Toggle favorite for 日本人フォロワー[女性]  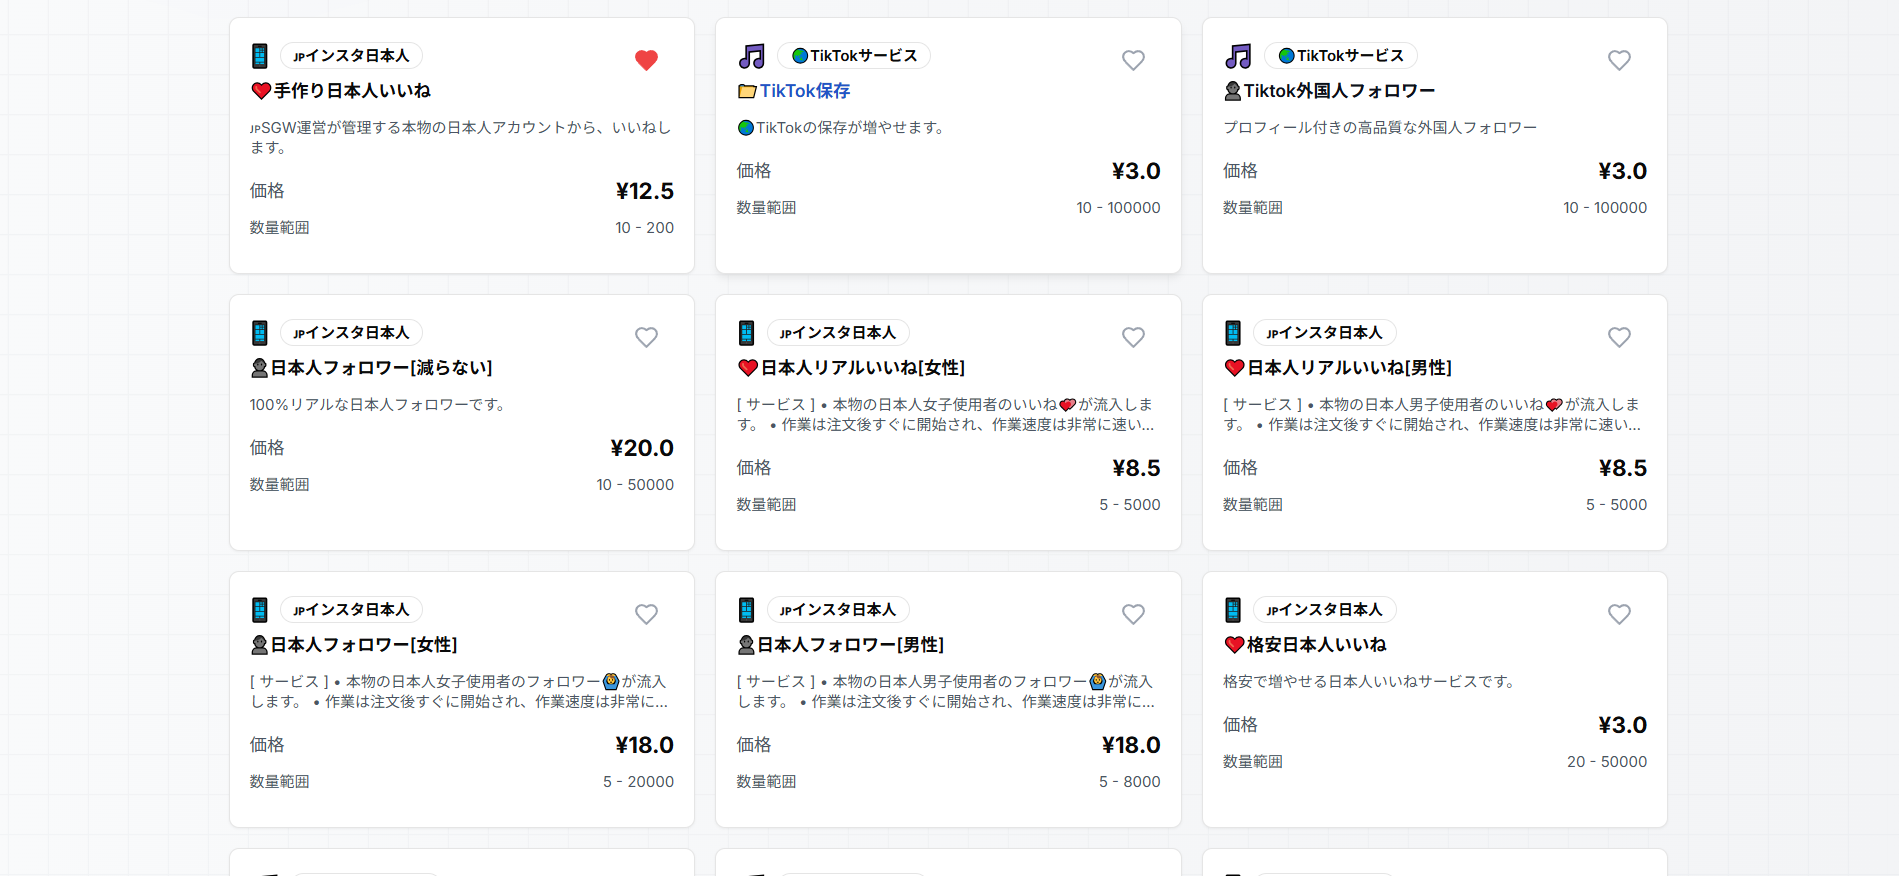point(646,614)
